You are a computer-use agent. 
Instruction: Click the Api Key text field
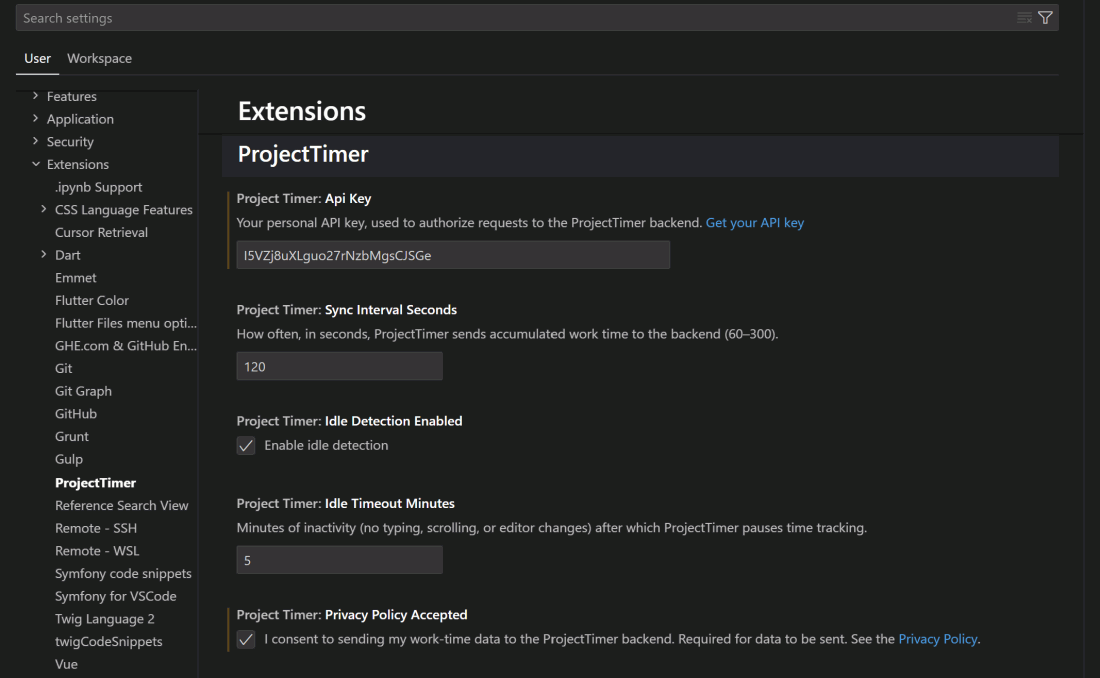(x=453, y=255)
